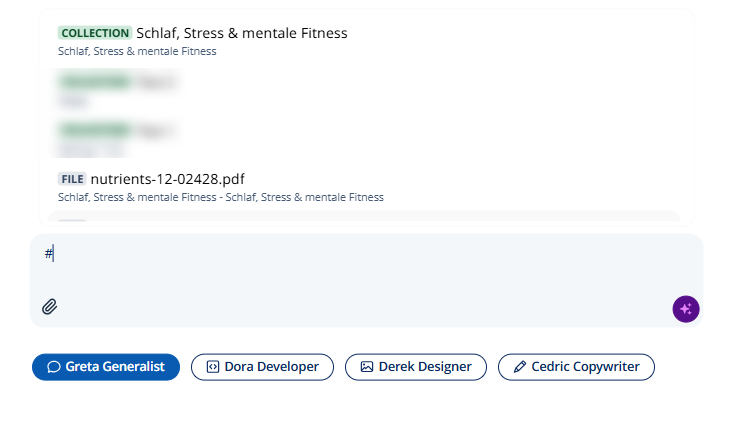Switch assistant to Cedric Copywriter
The width and height of the screenshot is (744, 433).
pos(577,367)
